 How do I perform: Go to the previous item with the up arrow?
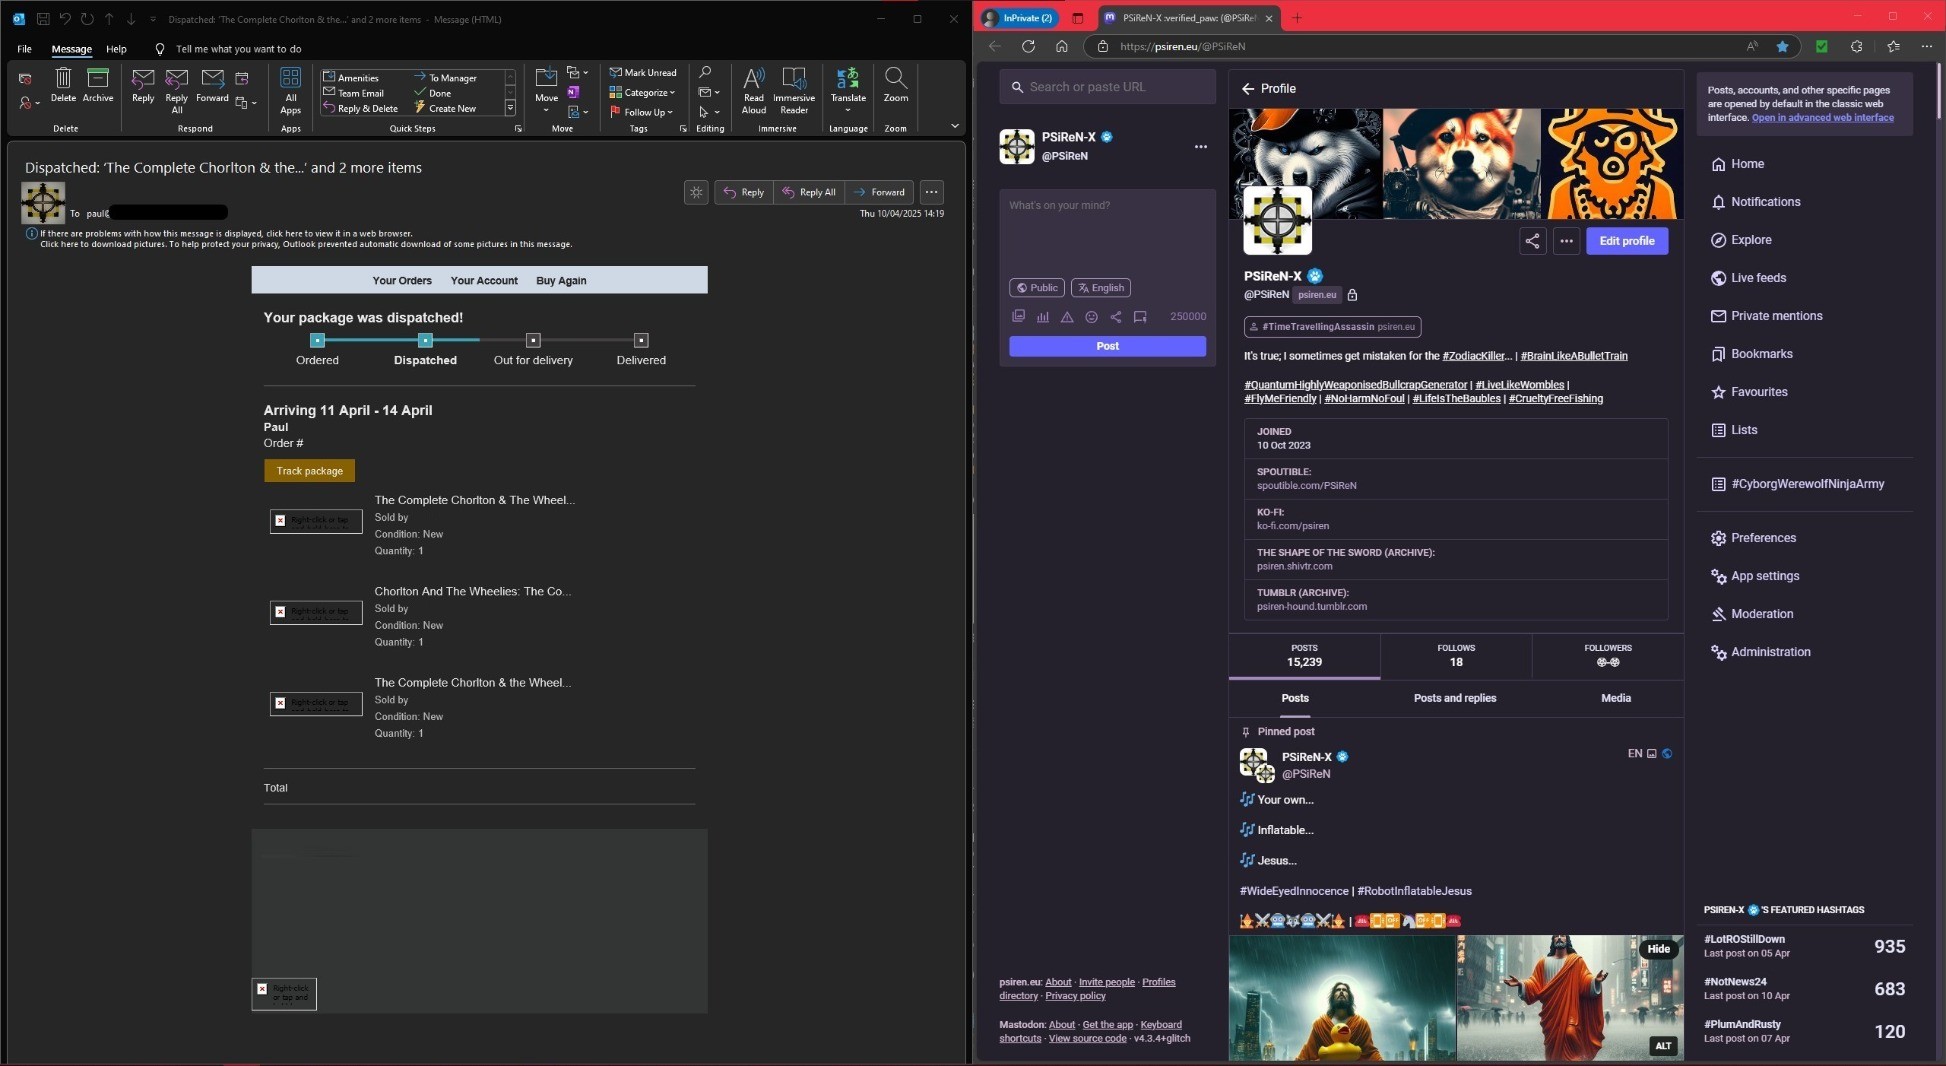tap(109, 19)
